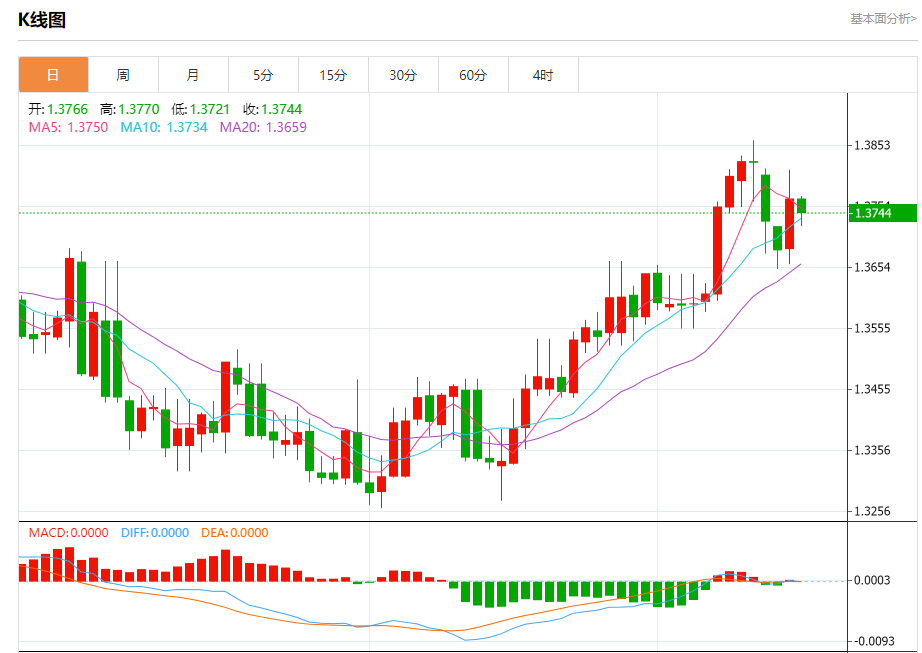Open the 30分 chart tab
922x653 pixels.
[x=403, y=75]
